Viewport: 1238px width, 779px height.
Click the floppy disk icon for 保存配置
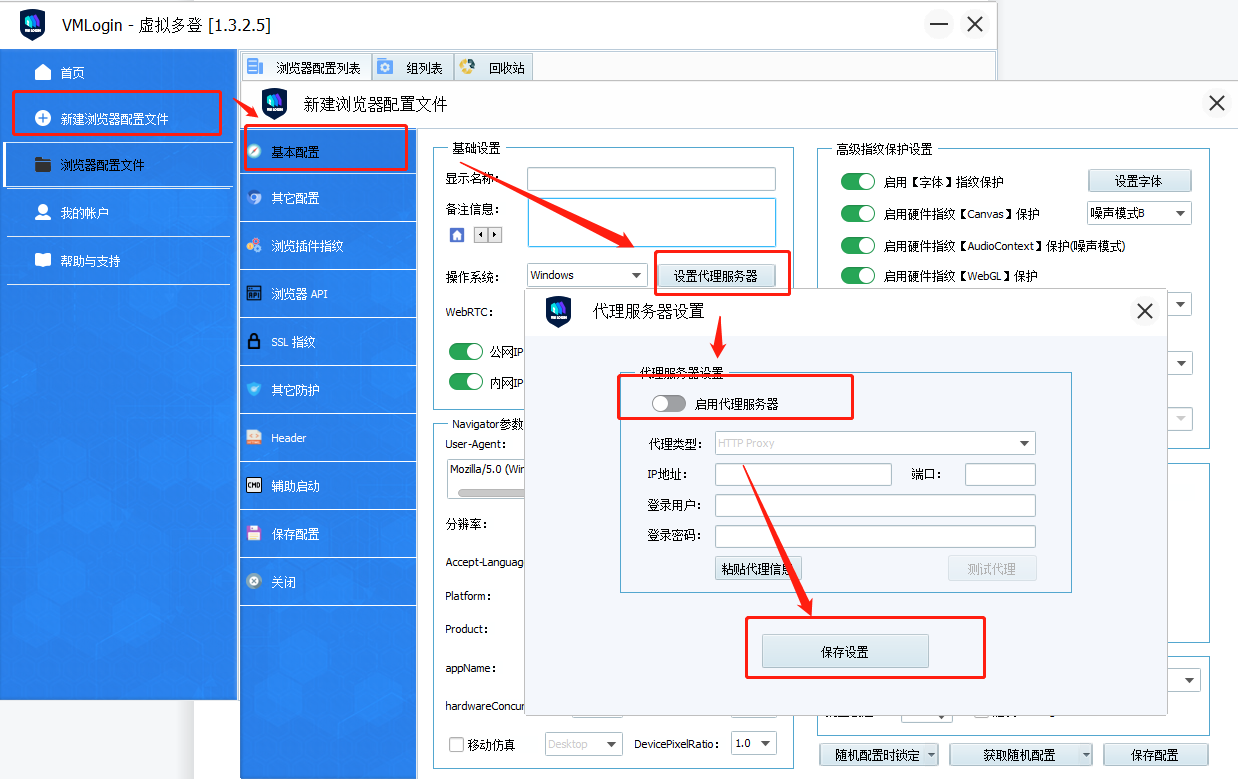coord(254,534)
